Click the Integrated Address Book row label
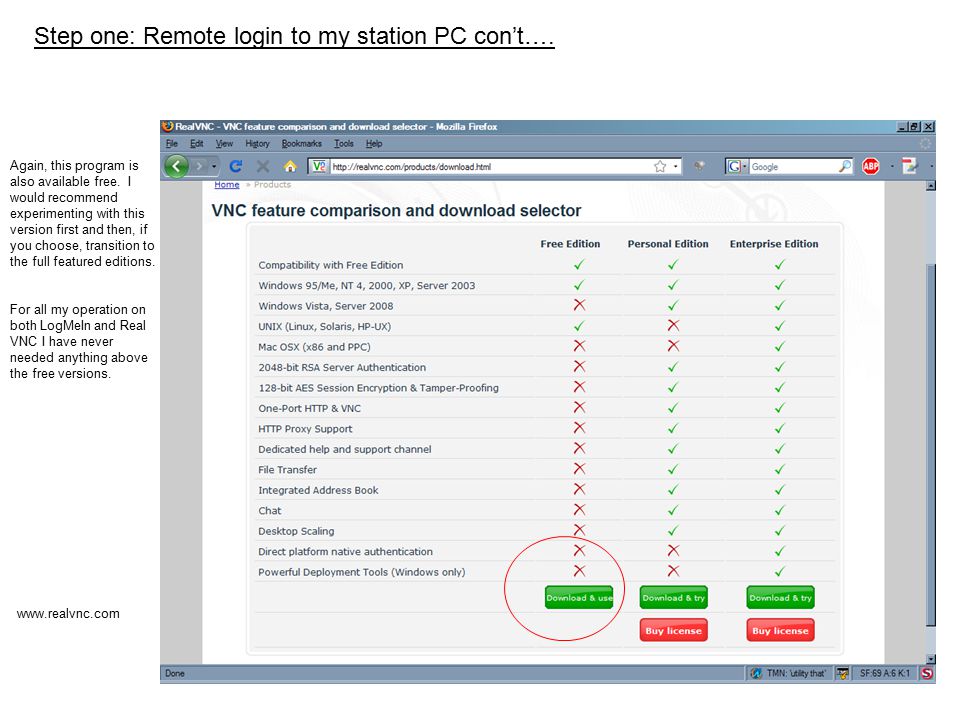960x720 pixels. (318, 490)
